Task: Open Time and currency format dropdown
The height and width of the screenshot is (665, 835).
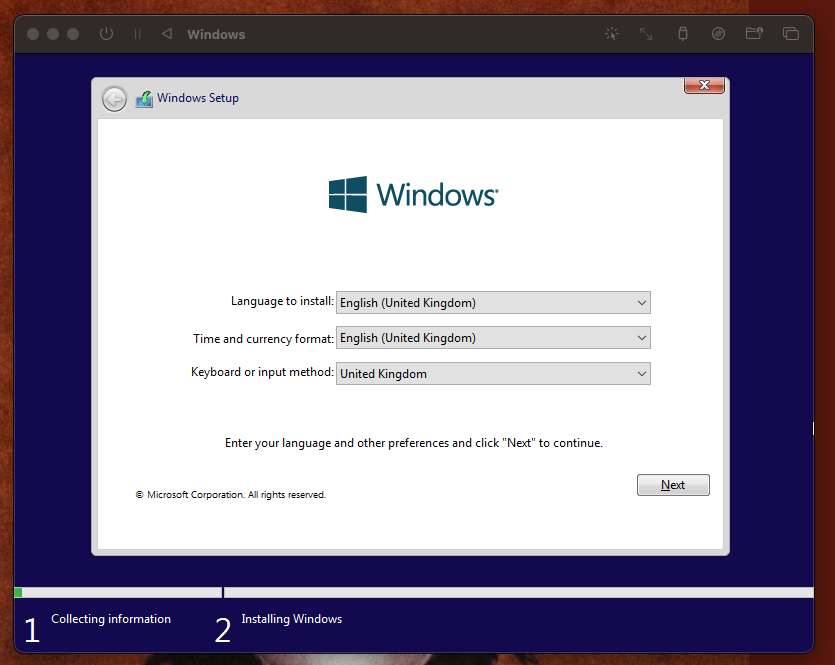Action: click(493, 338)
